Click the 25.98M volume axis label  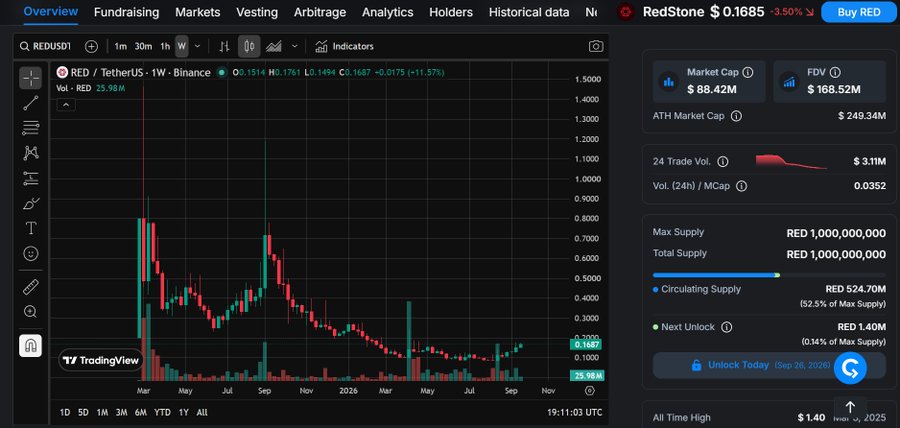(x=586, y=376)
